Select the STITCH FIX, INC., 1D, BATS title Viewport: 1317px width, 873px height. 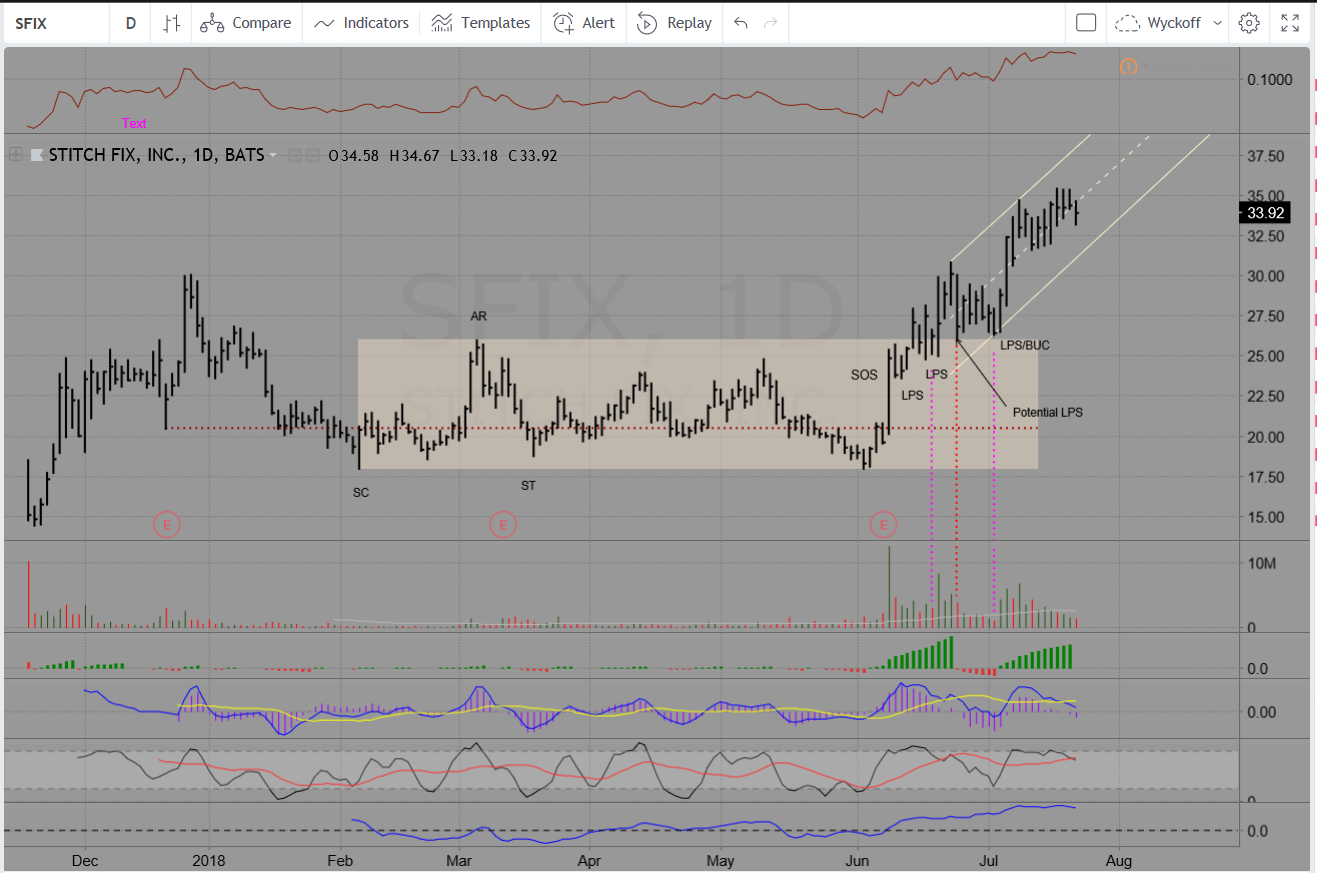point(157,155)
